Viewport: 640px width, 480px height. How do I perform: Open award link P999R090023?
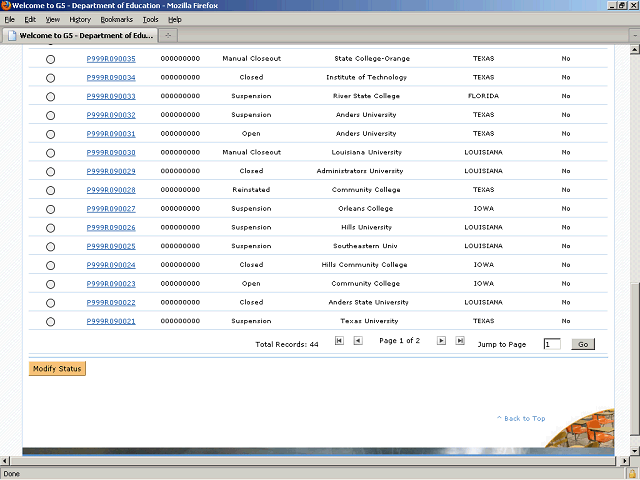111,284
